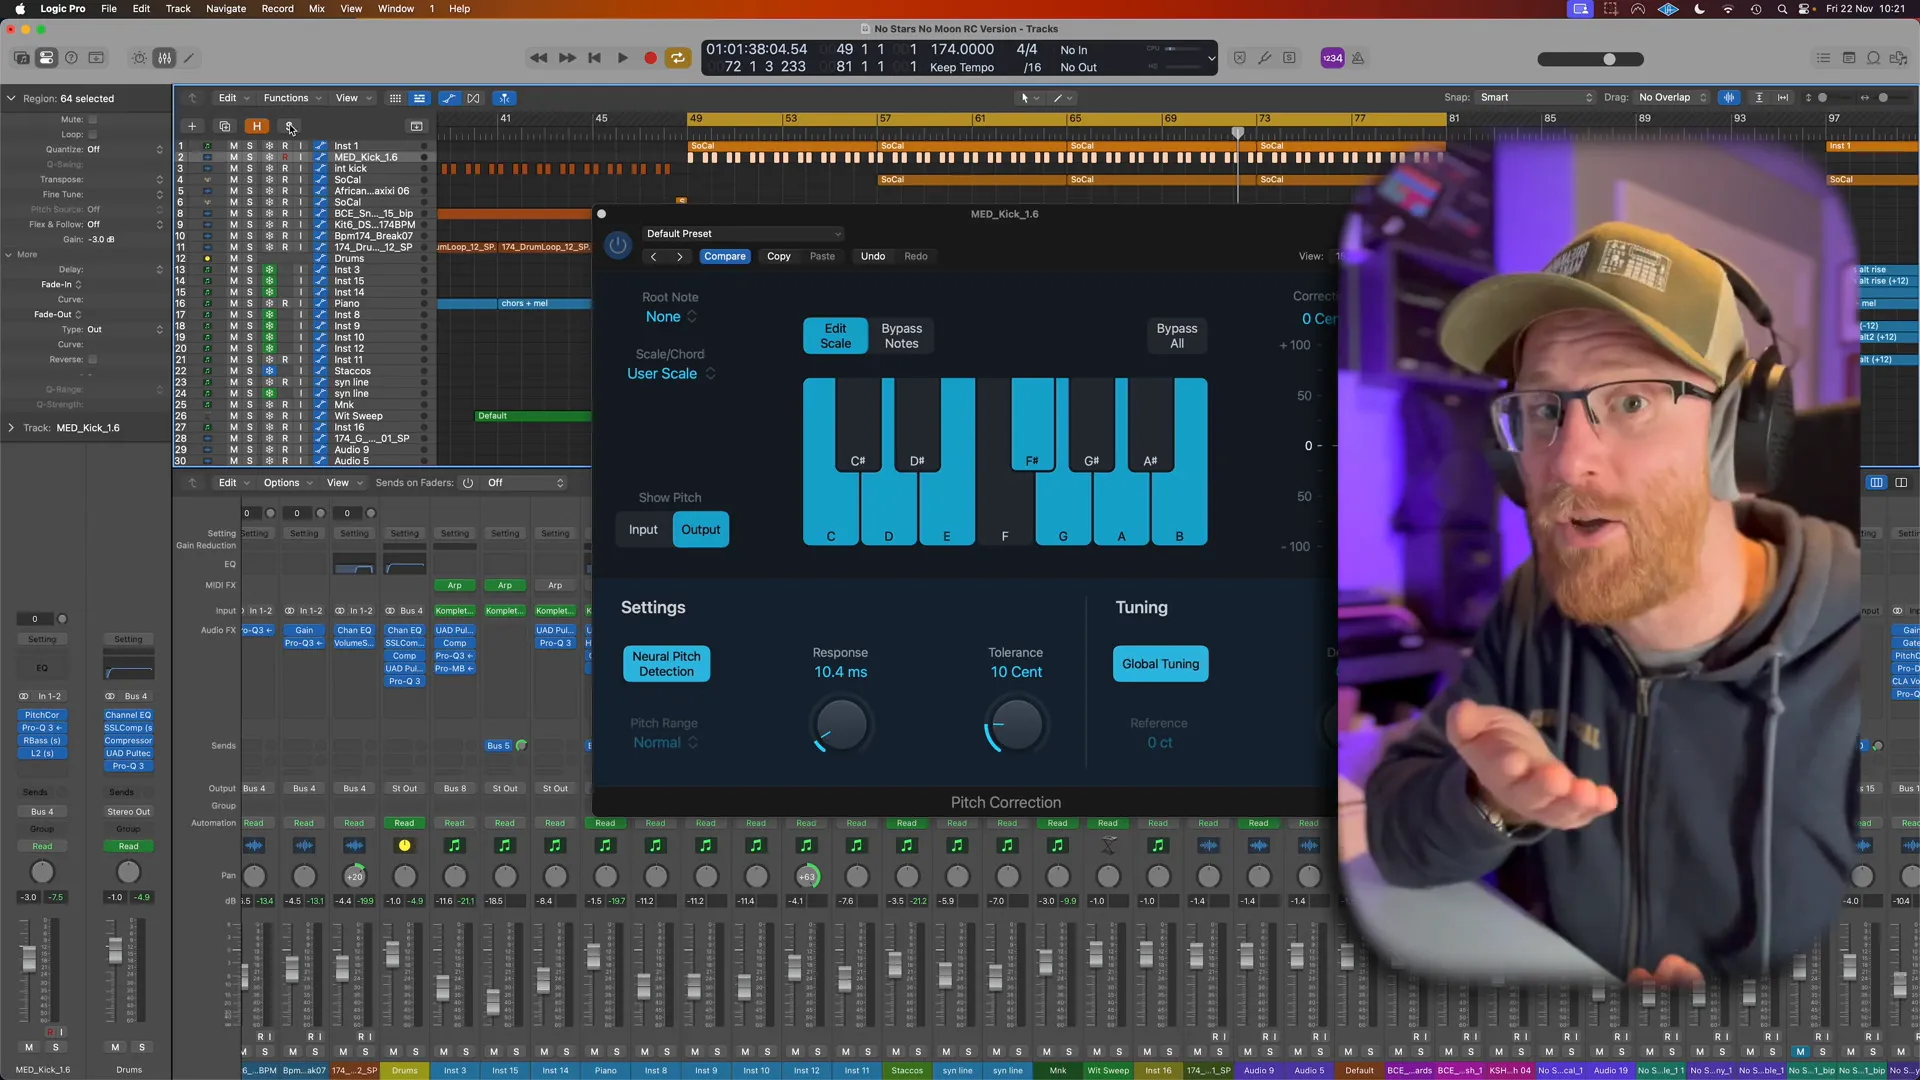Open the media Browsers icon
Viewport: 1920px width, 1080px height.
click(1898, 58)
